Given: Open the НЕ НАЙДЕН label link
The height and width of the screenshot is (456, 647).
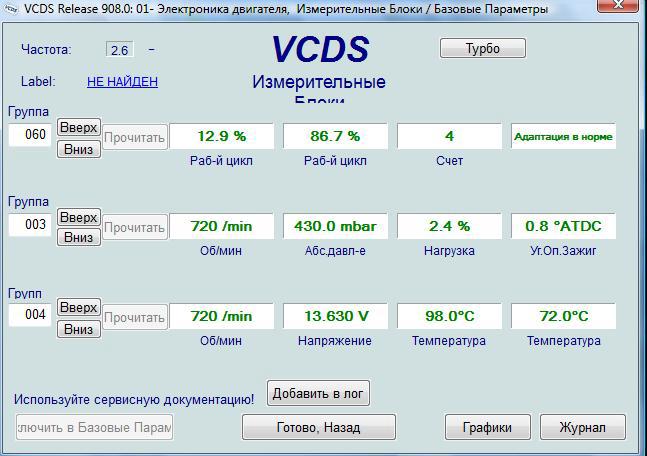Looking at the screenshot, I should 122,82.
